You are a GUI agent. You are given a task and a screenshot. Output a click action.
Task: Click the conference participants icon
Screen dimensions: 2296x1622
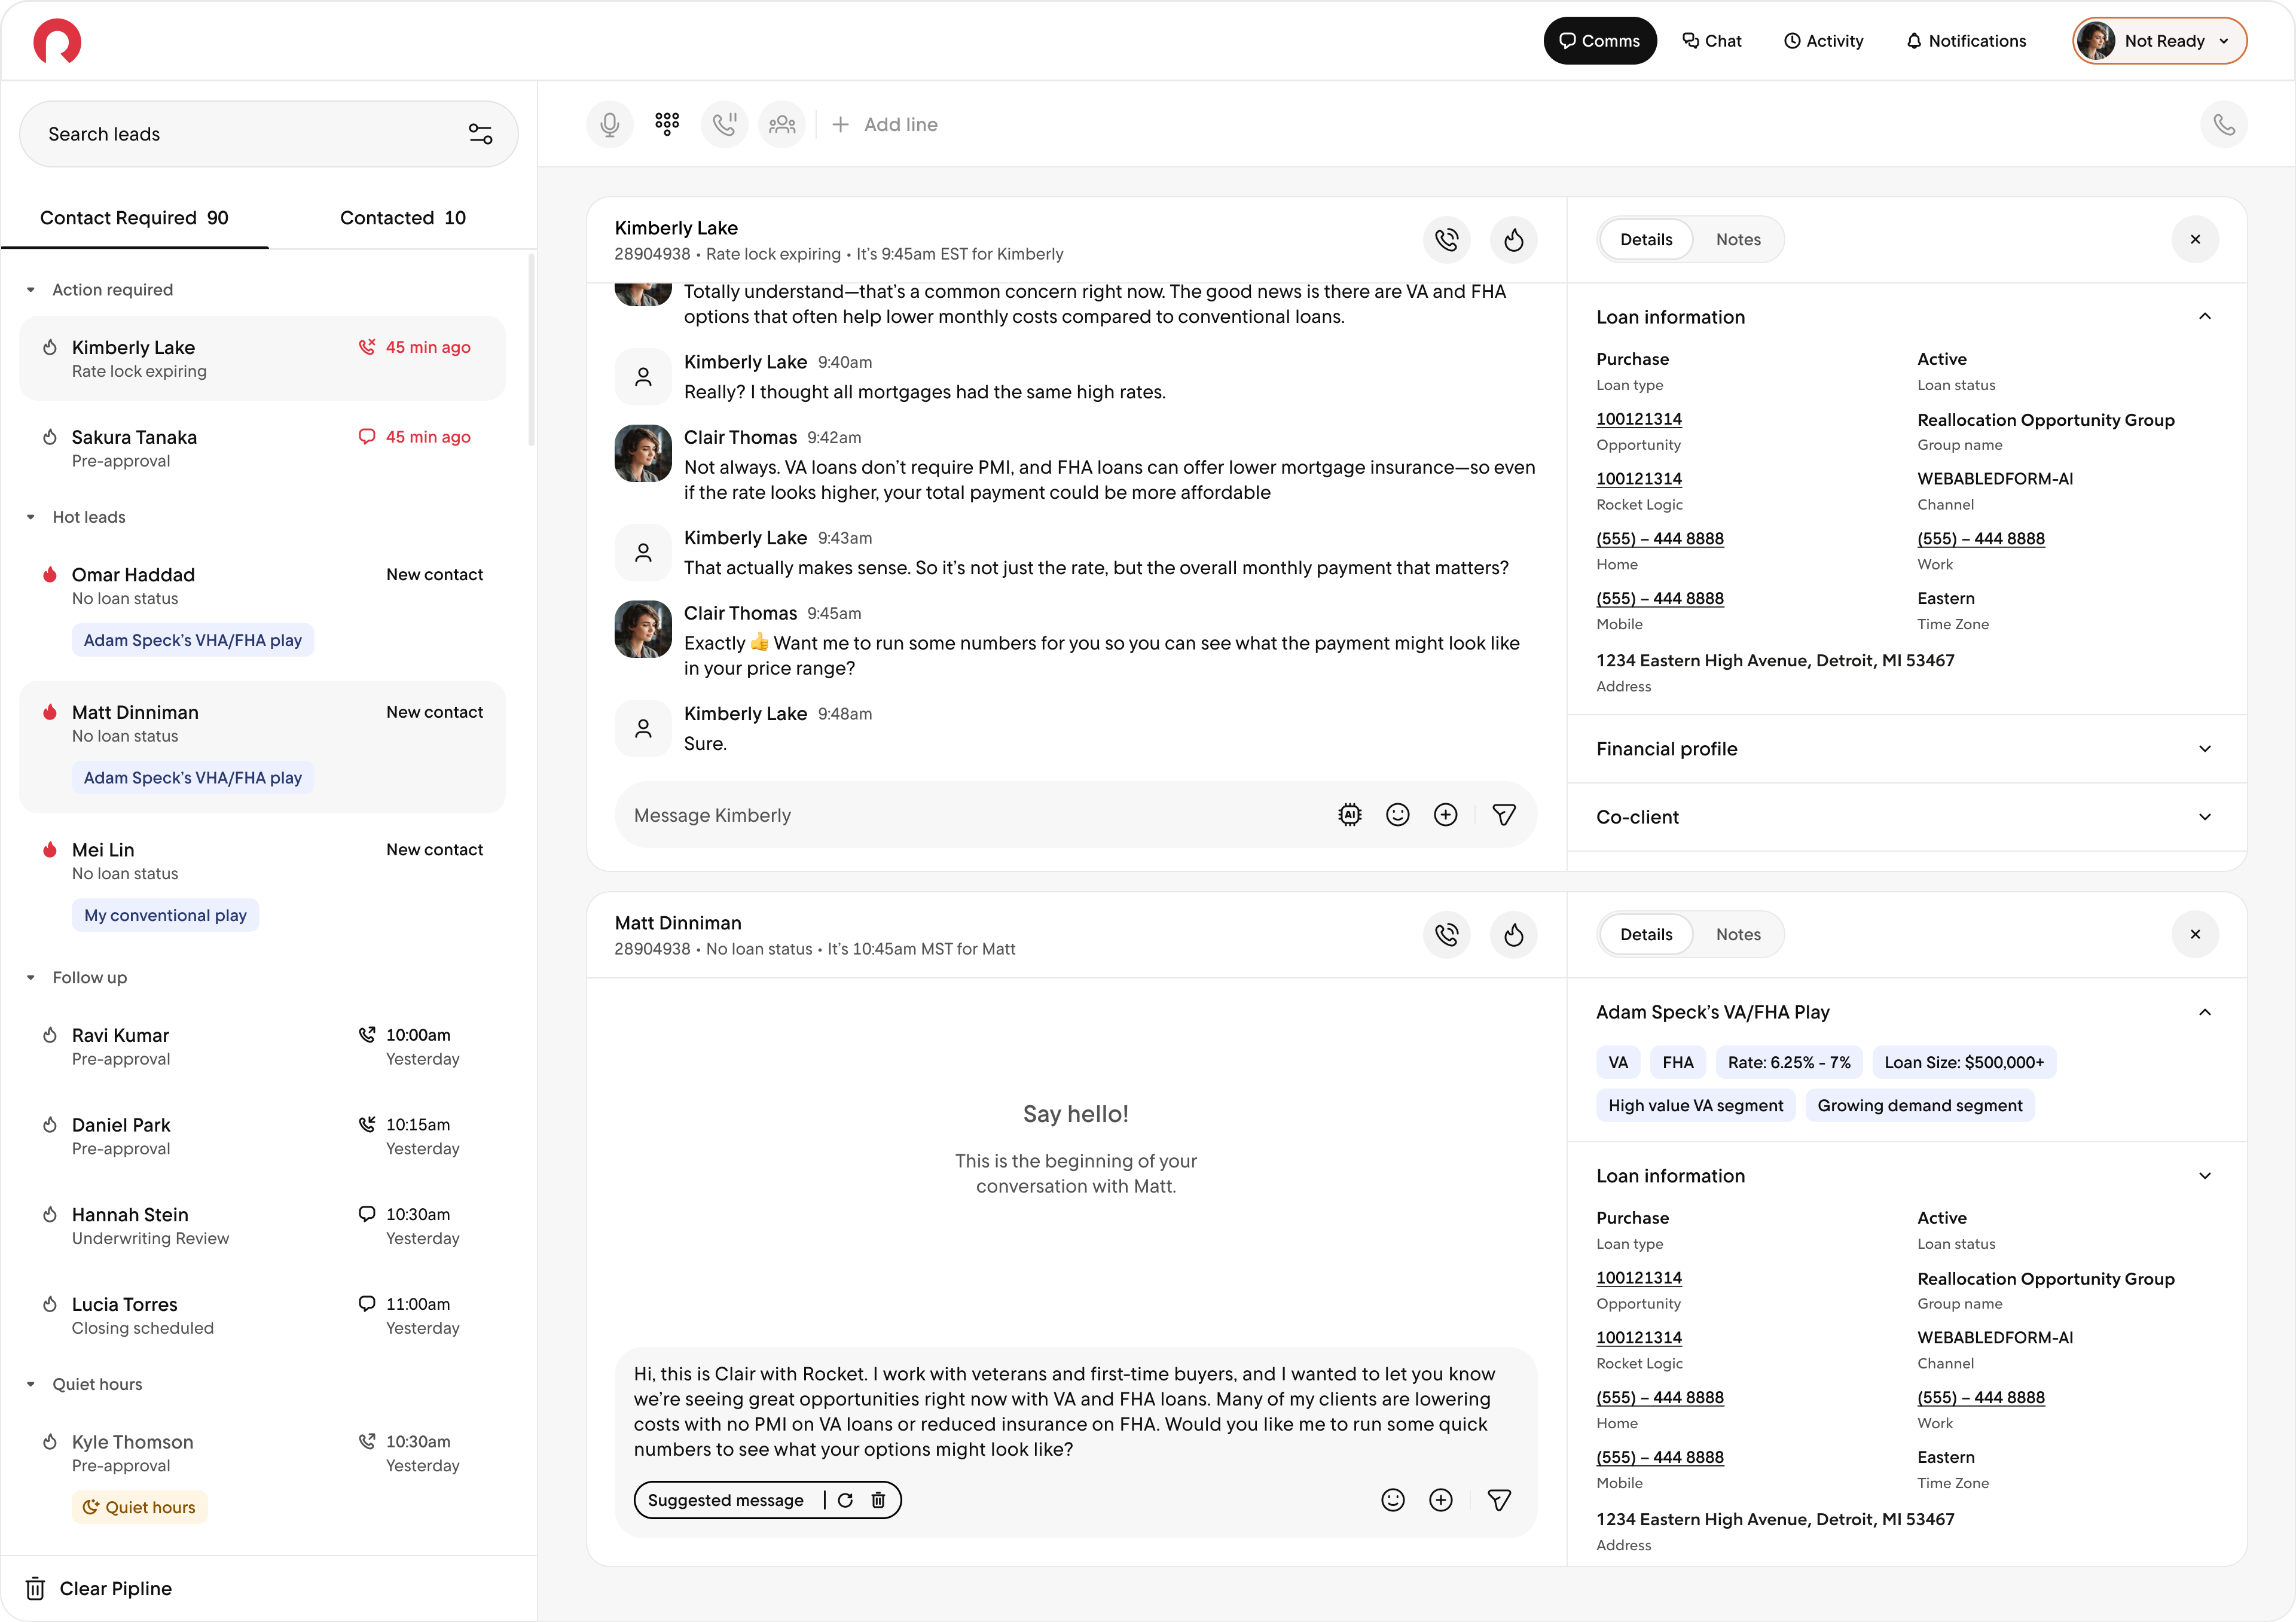[782, 124]
